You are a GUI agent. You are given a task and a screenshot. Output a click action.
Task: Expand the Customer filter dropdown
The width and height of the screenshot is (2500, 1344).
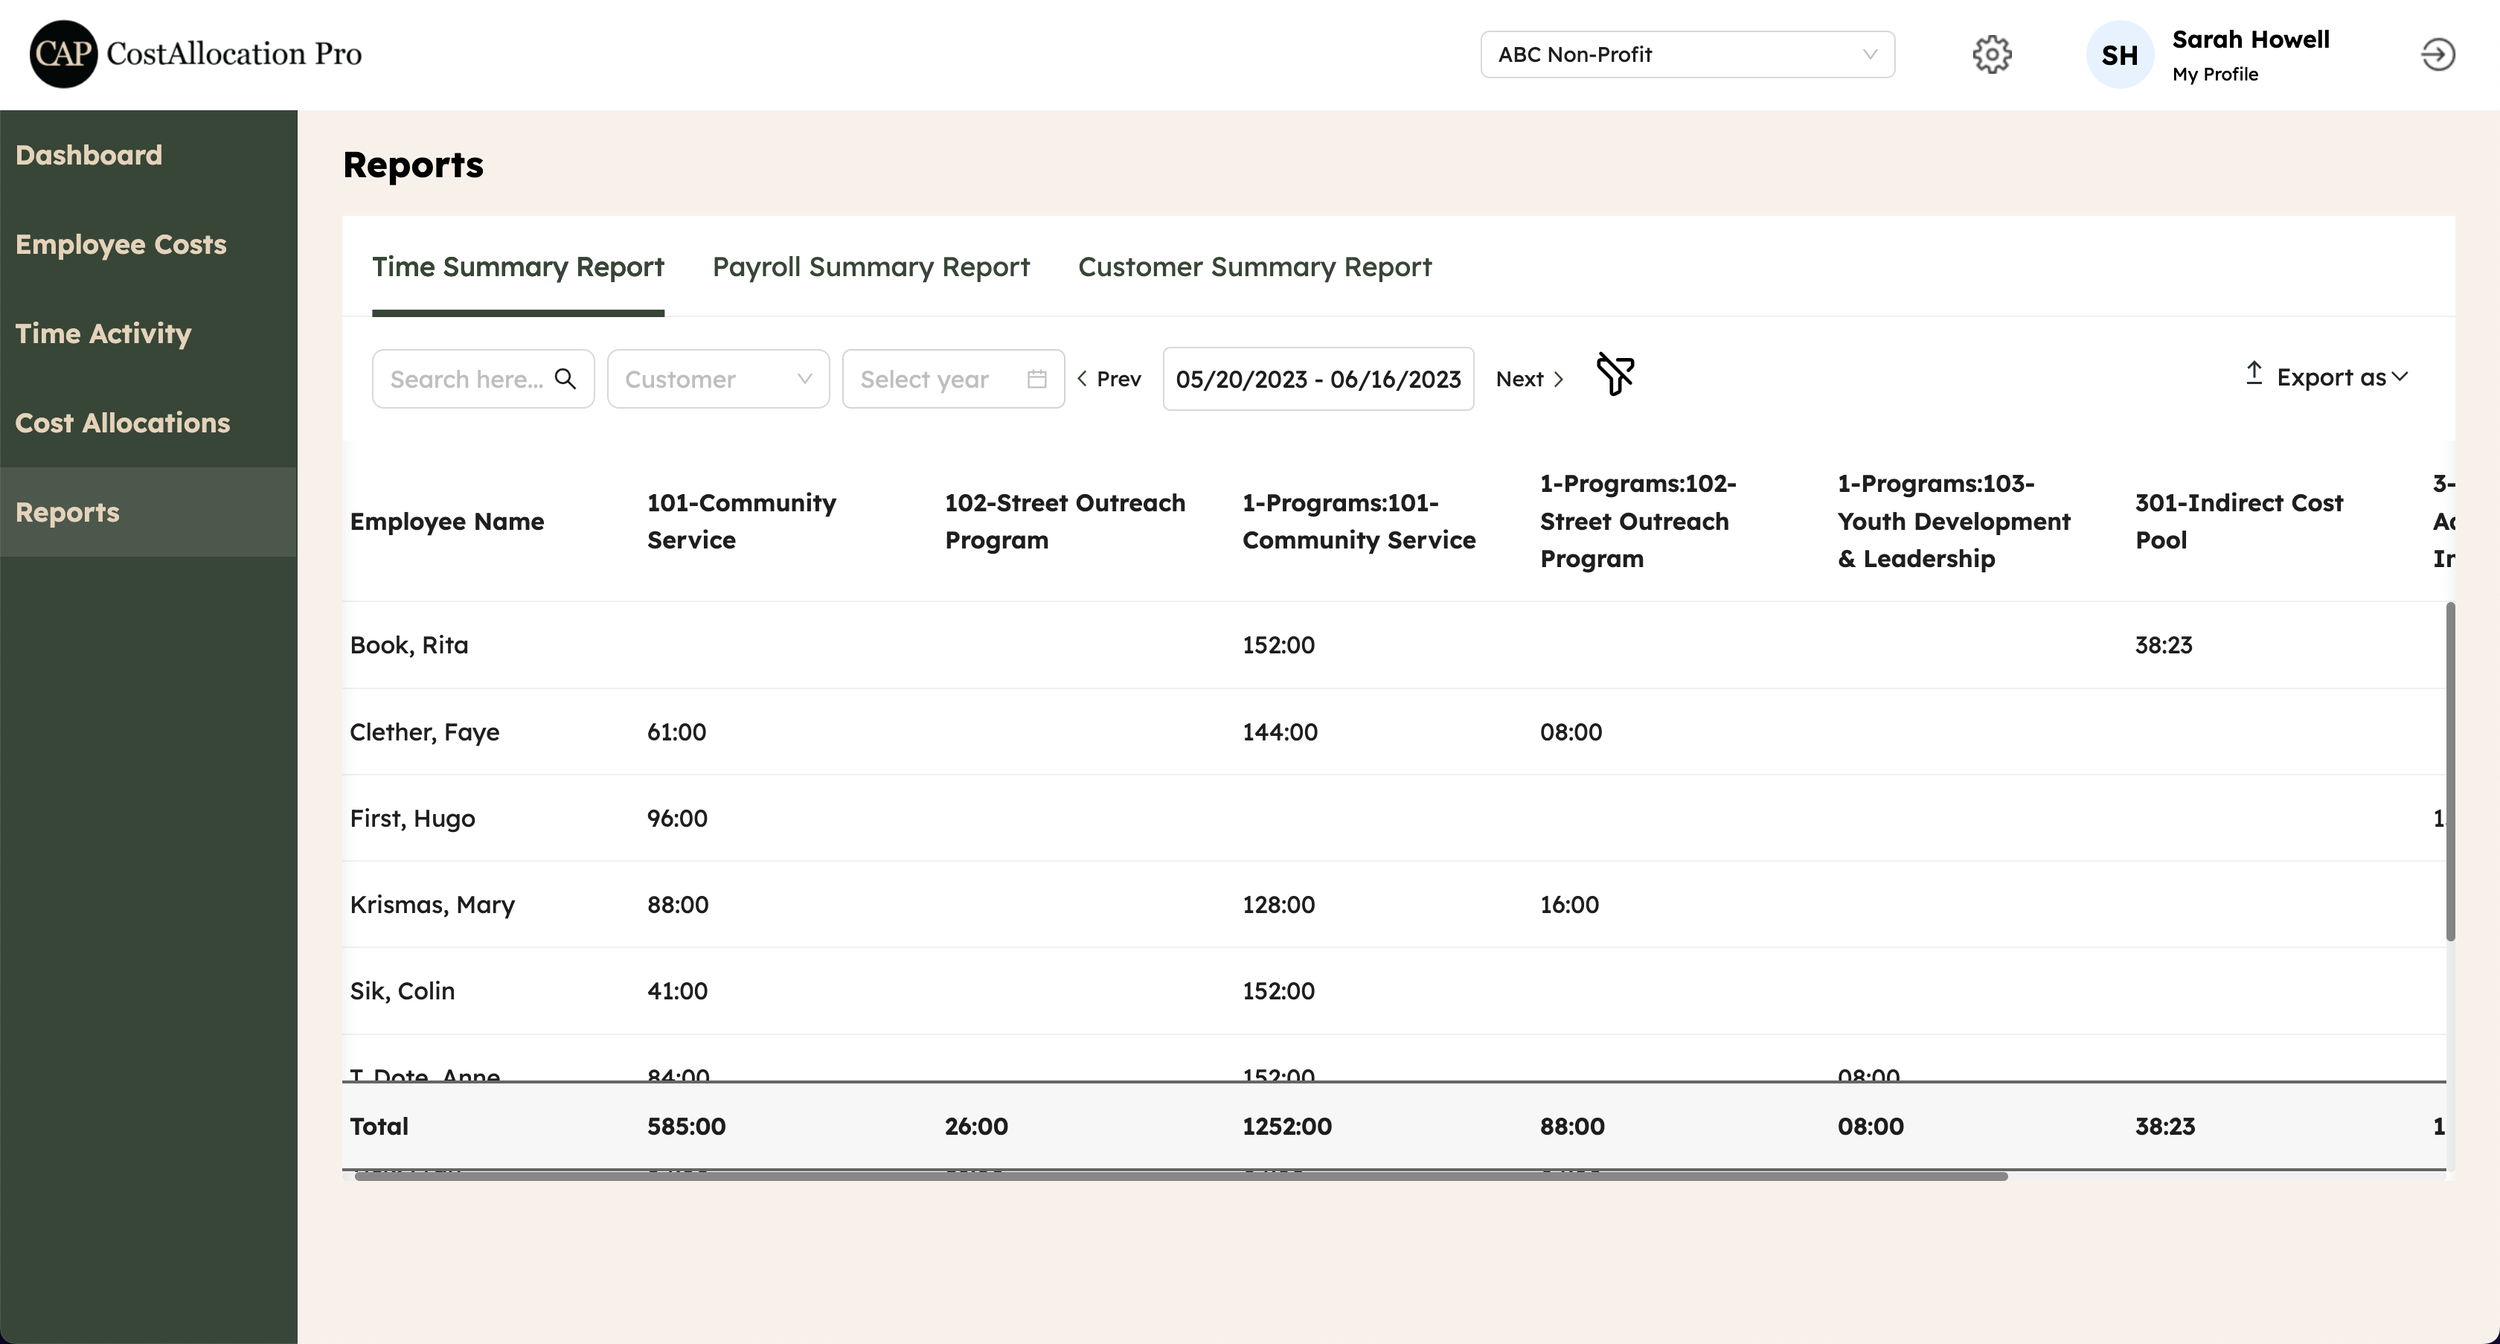718,379
